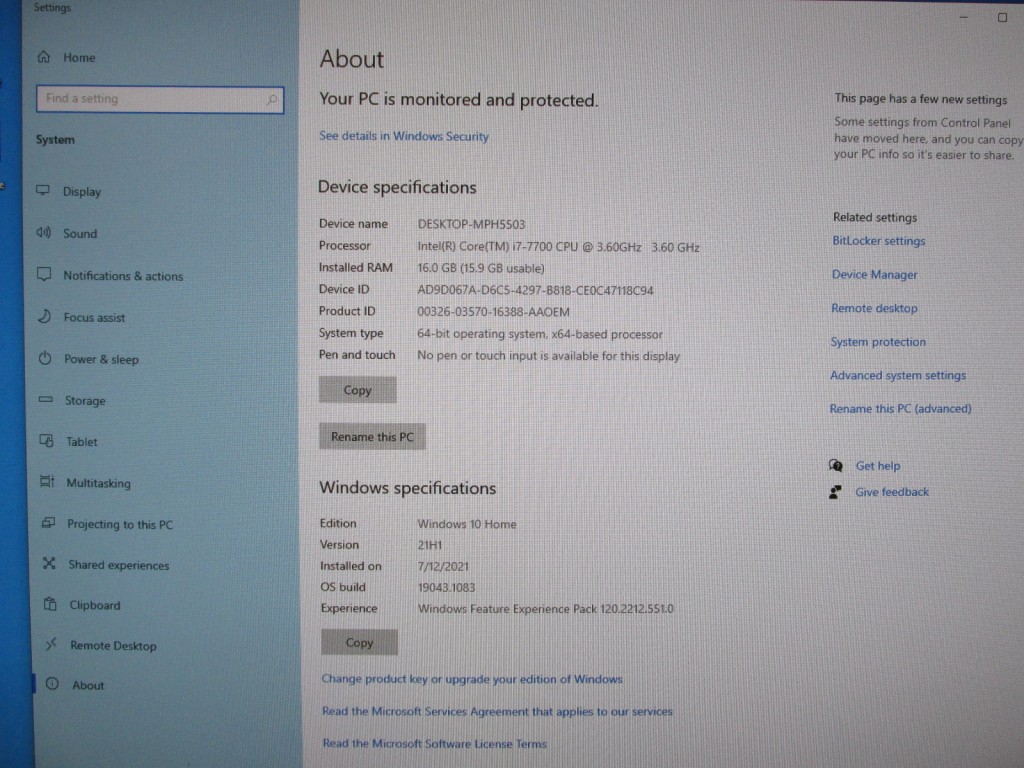Select OS build value 19043.1083
The height and width of the screenshot is (768, 1024).
pos(446,588)
